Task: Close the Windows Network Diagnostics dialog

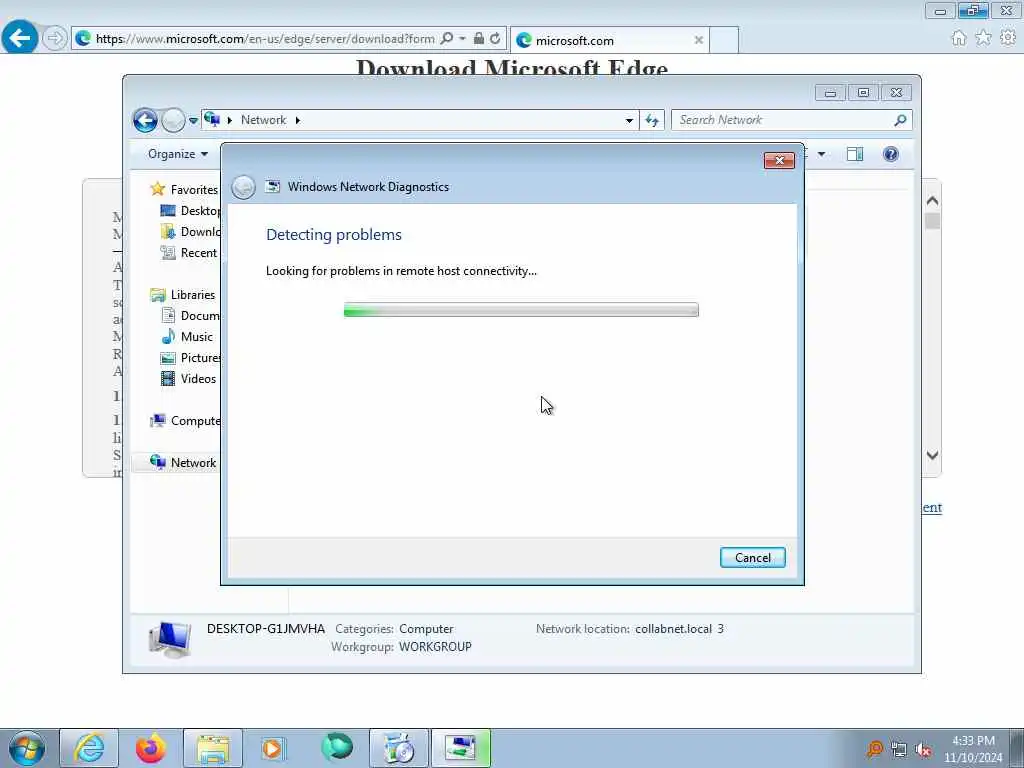Action: 779,161
